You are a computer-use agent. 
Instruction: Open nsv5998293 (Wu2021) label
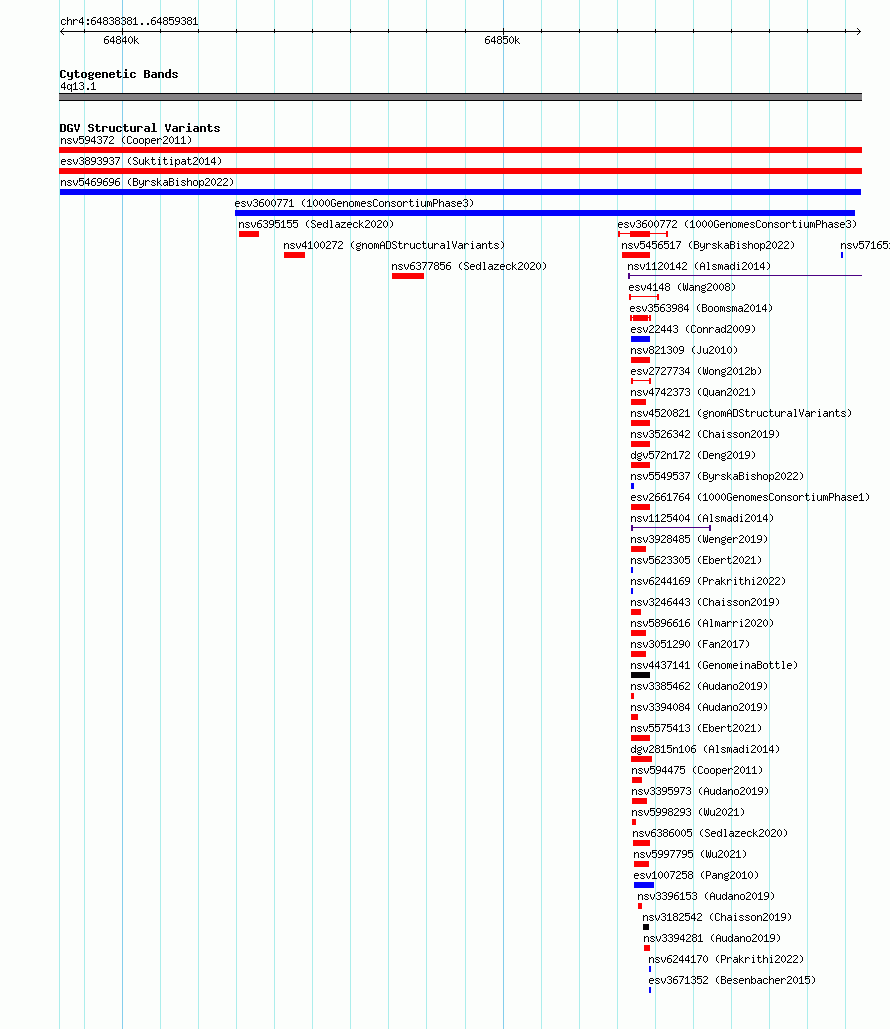pos(688,812)
